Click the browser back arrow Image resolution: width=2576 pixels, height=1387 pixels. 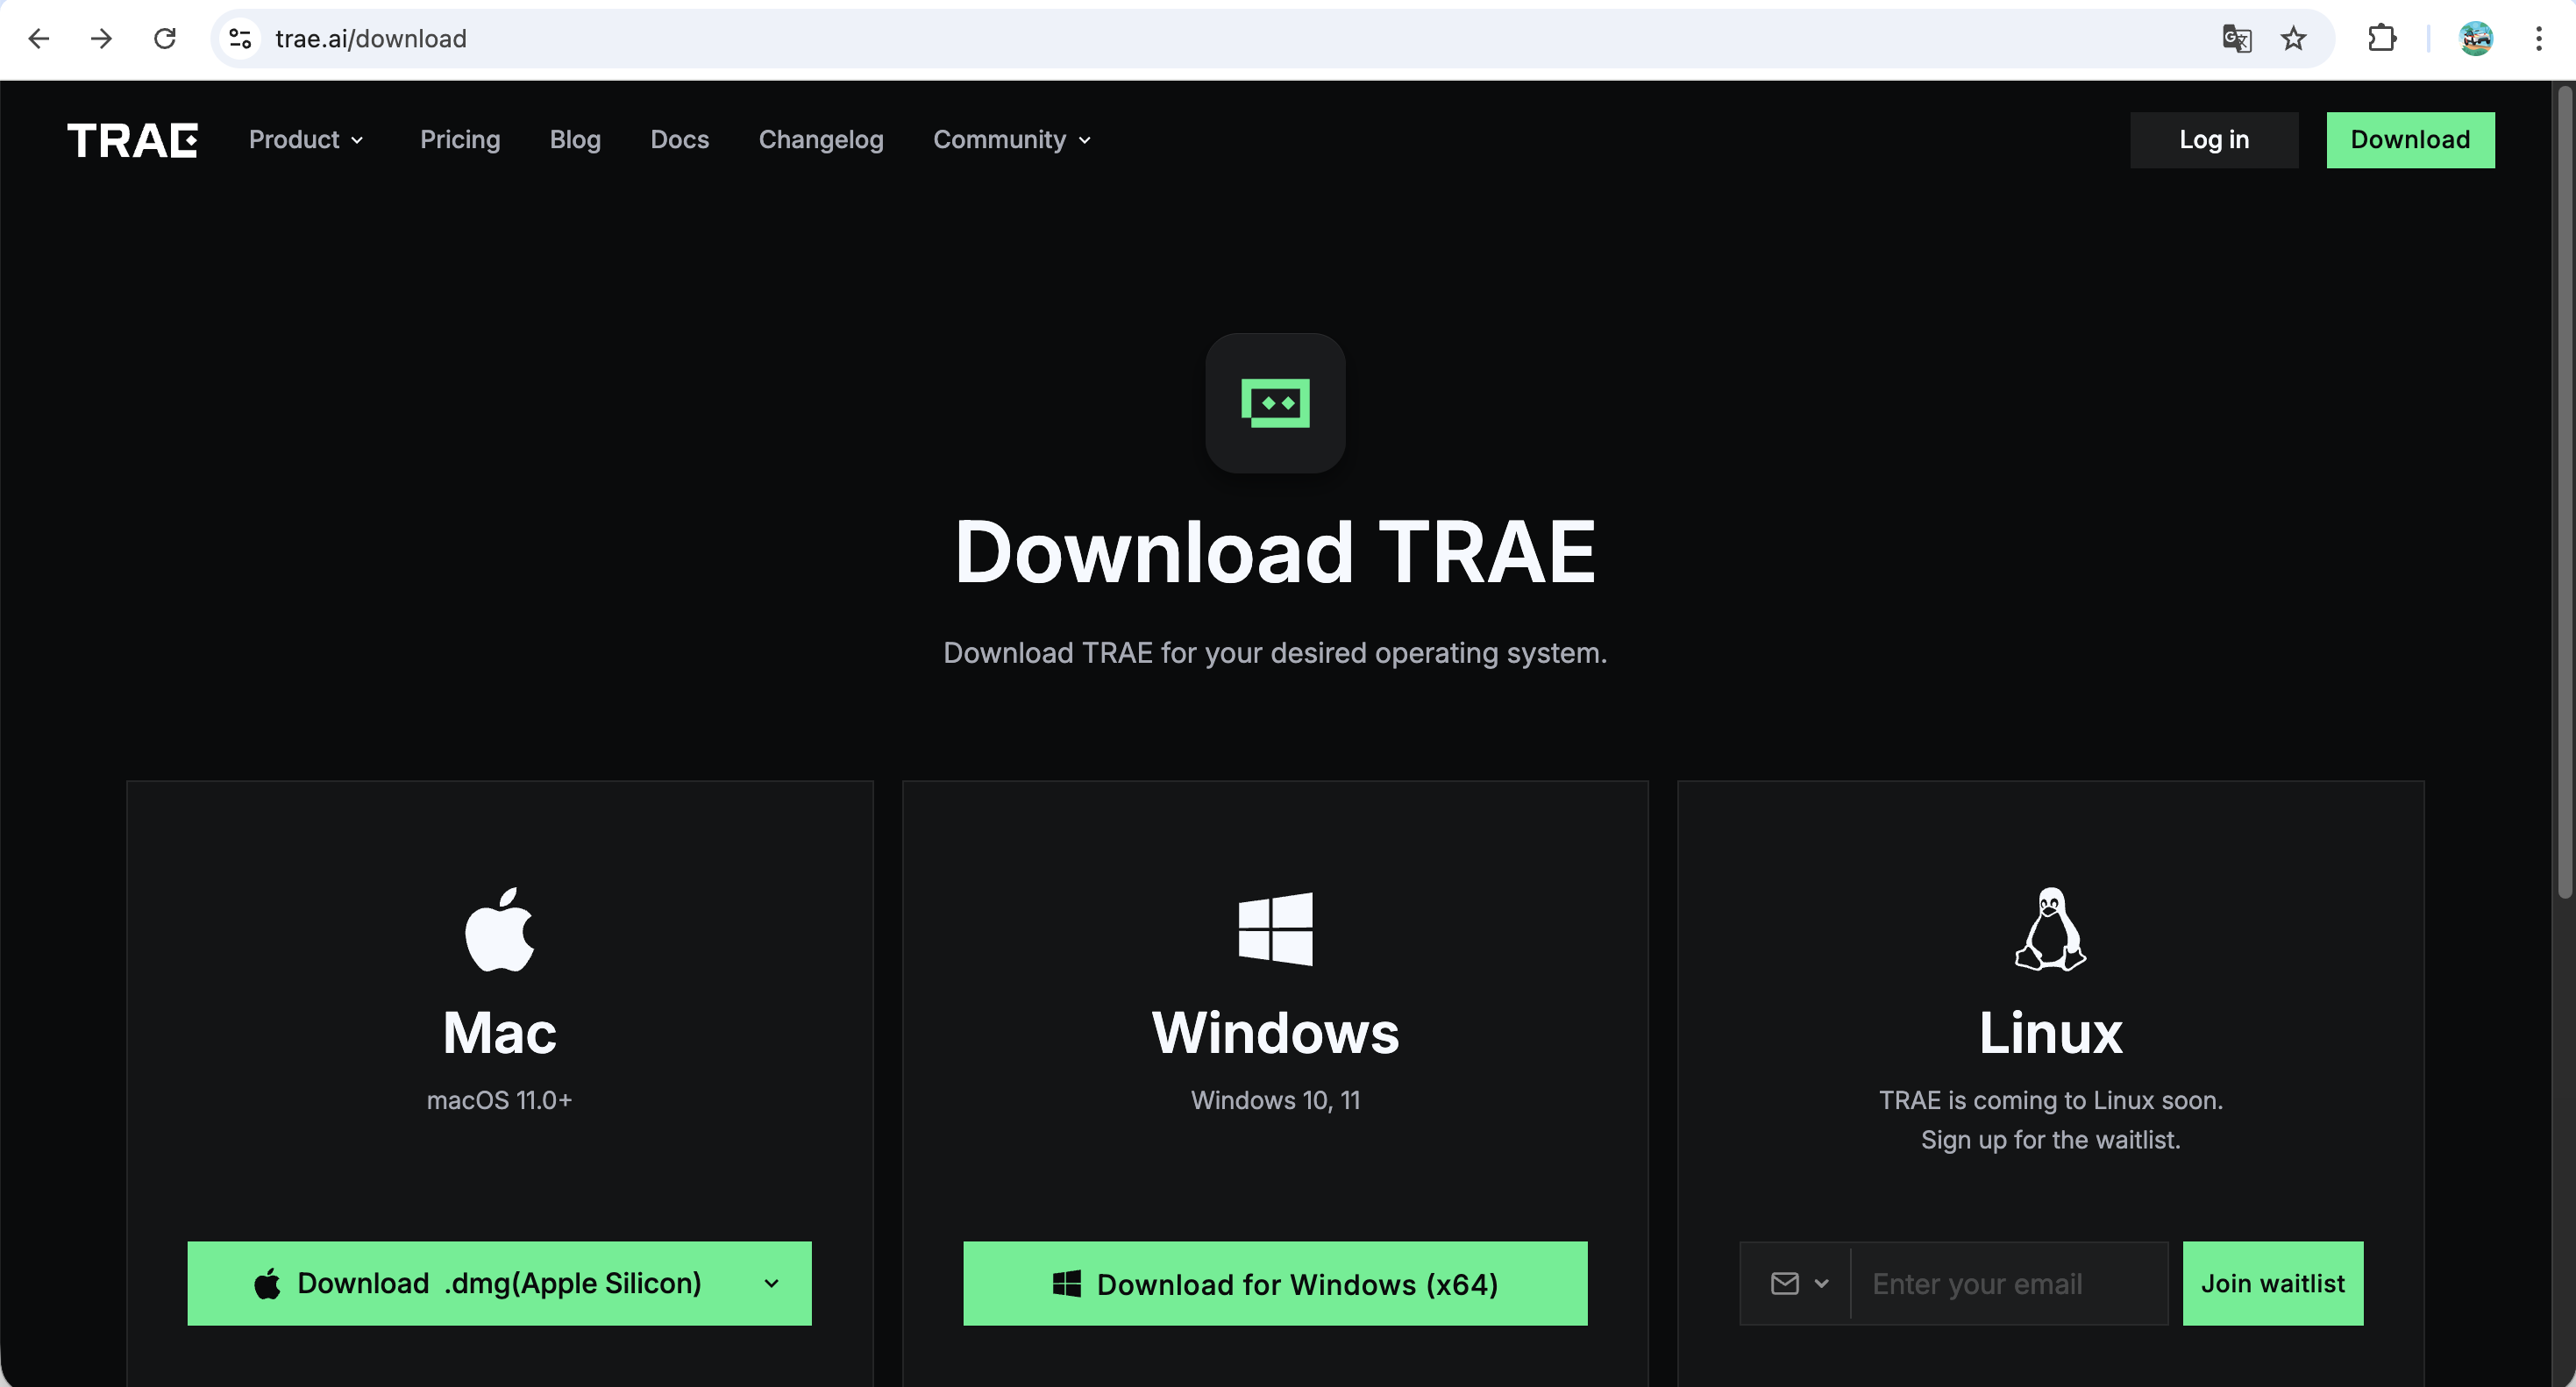[39, 39]
